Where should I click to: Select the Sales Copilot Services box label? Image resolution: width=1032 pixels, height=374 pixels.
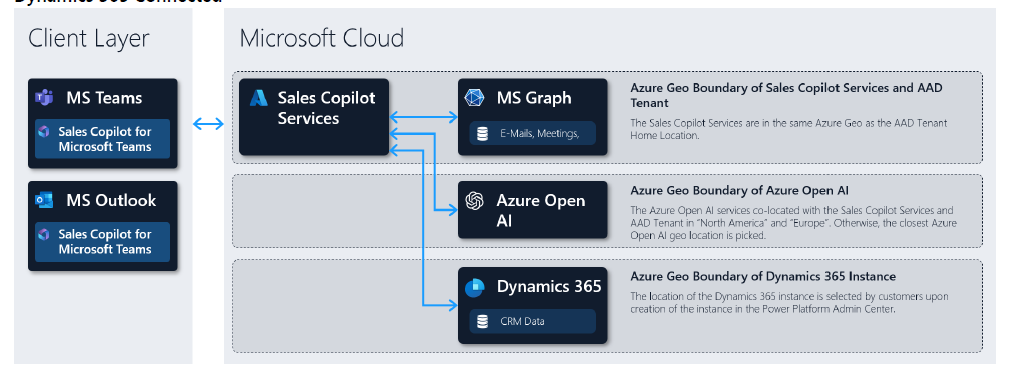point(326,108)
